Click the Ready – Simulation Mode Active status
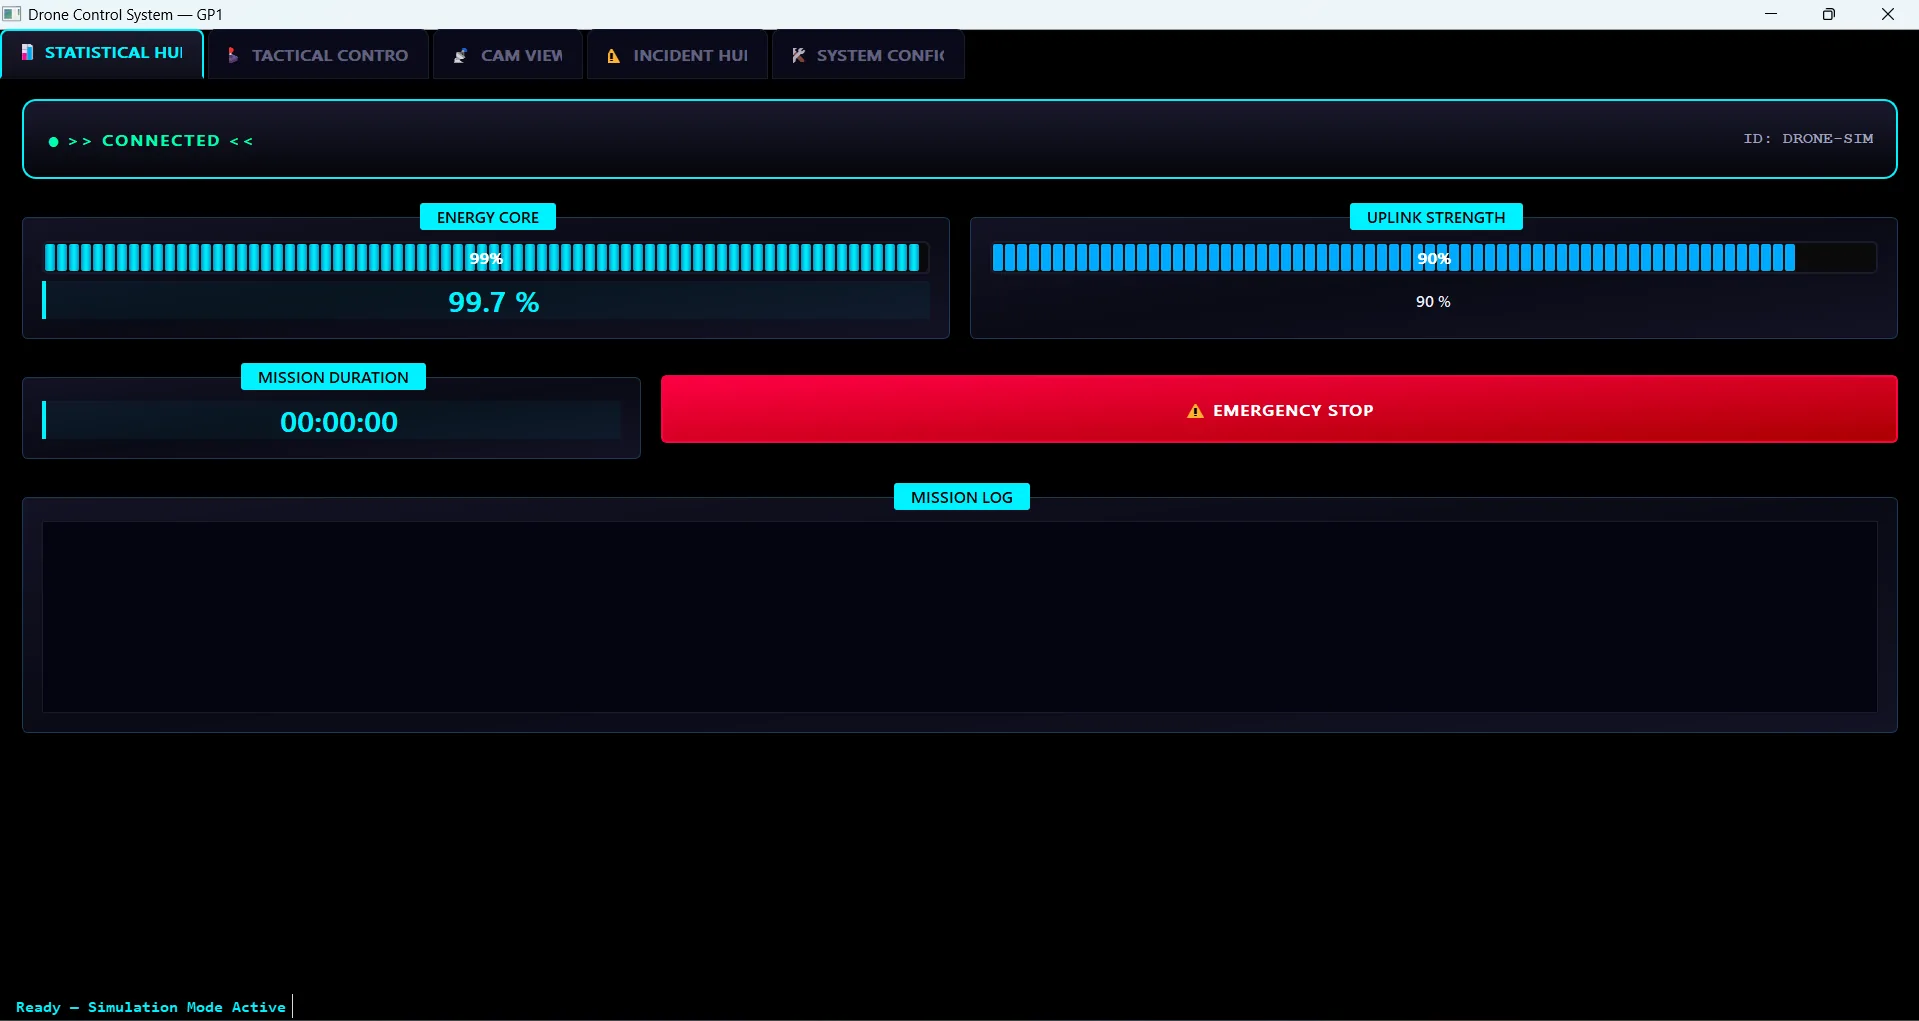 point(151,1007)
